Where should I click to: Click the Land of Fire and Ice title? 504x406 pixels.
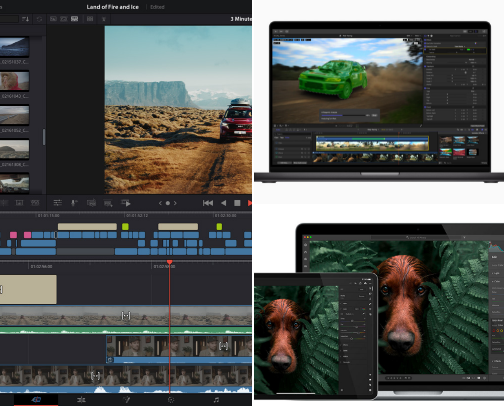point(112,7)
